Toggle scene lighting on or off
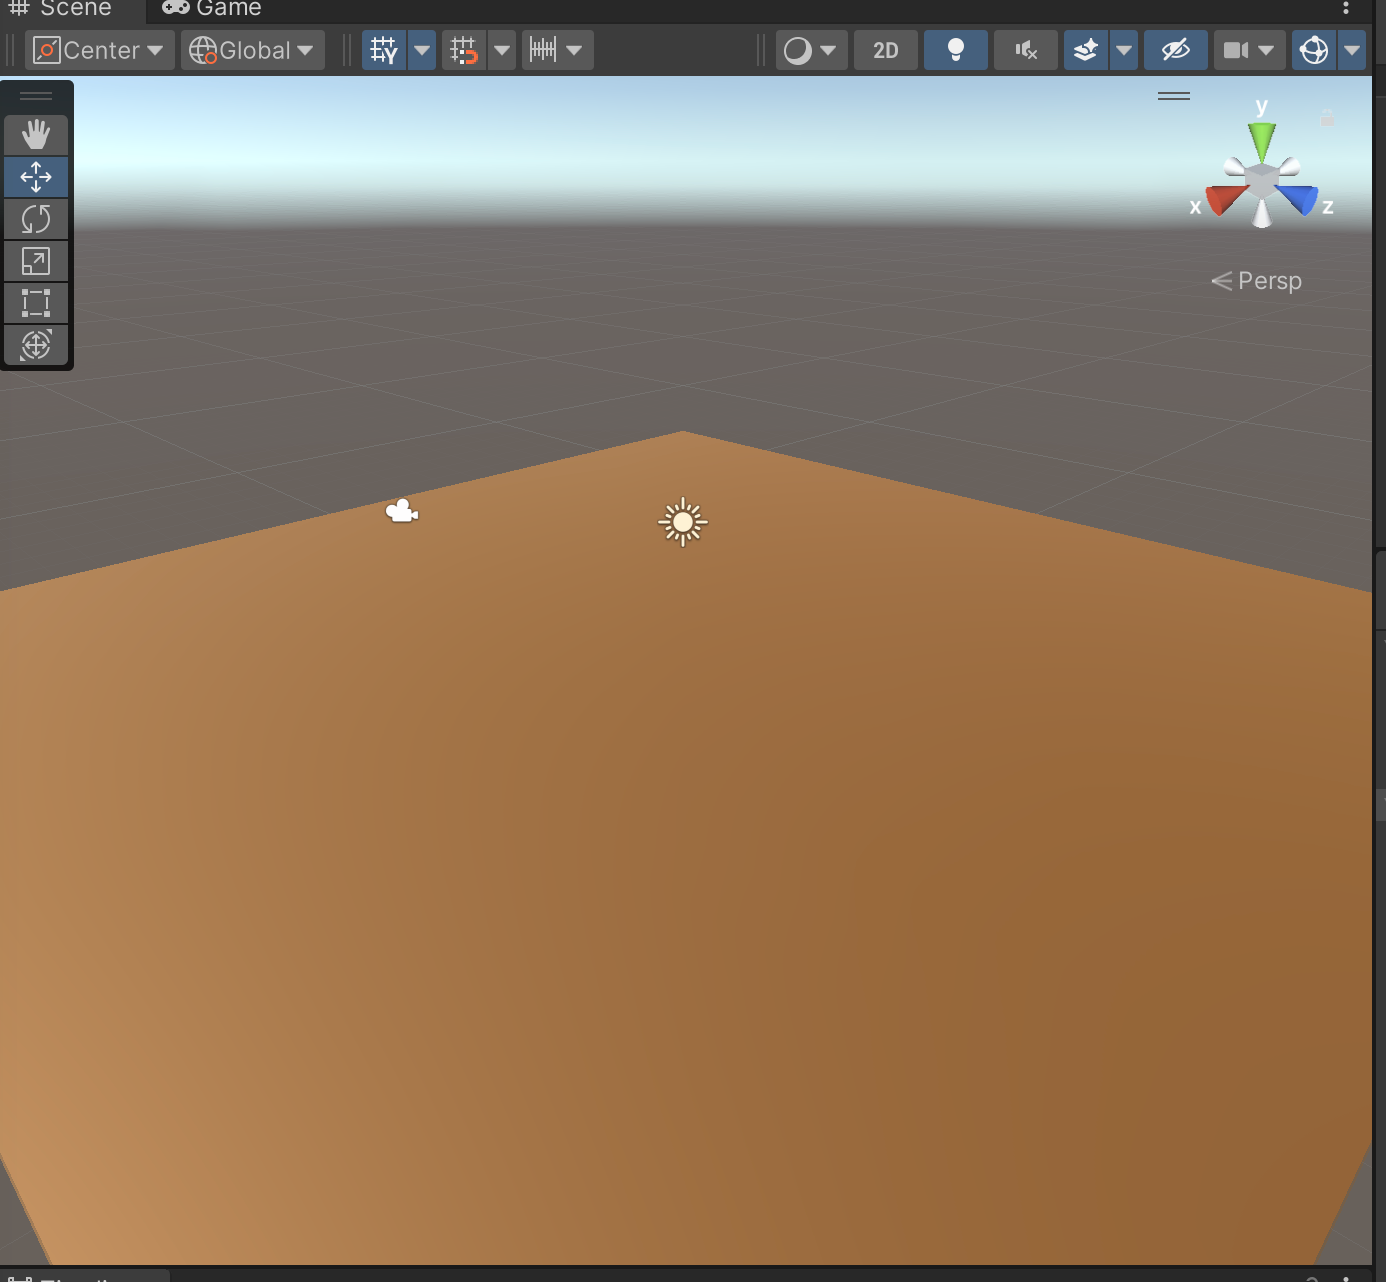 tap(955, 49)
